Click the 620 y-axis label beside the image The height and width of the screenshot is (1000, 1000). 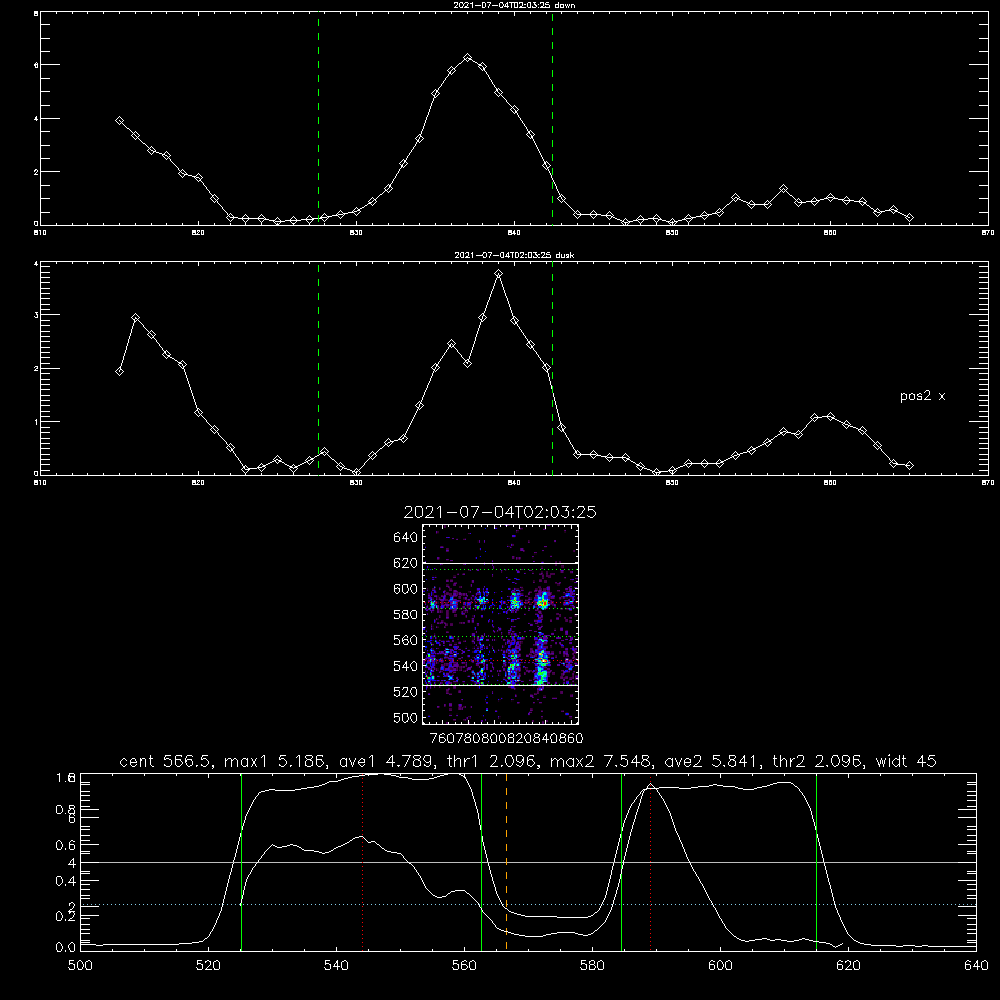(x=406, y=563)
